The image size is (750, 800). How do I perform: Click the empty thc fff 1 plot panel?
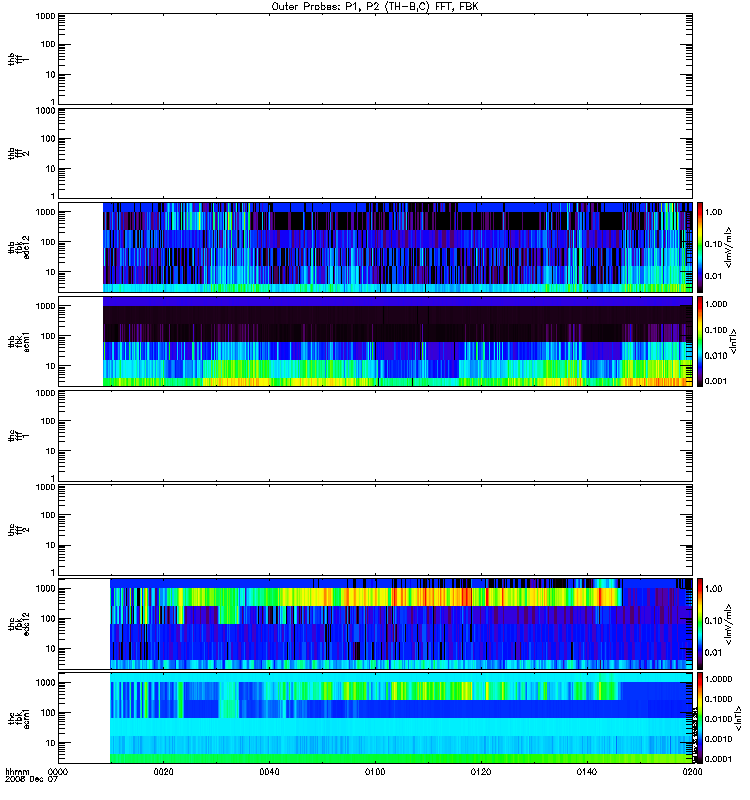375,436
